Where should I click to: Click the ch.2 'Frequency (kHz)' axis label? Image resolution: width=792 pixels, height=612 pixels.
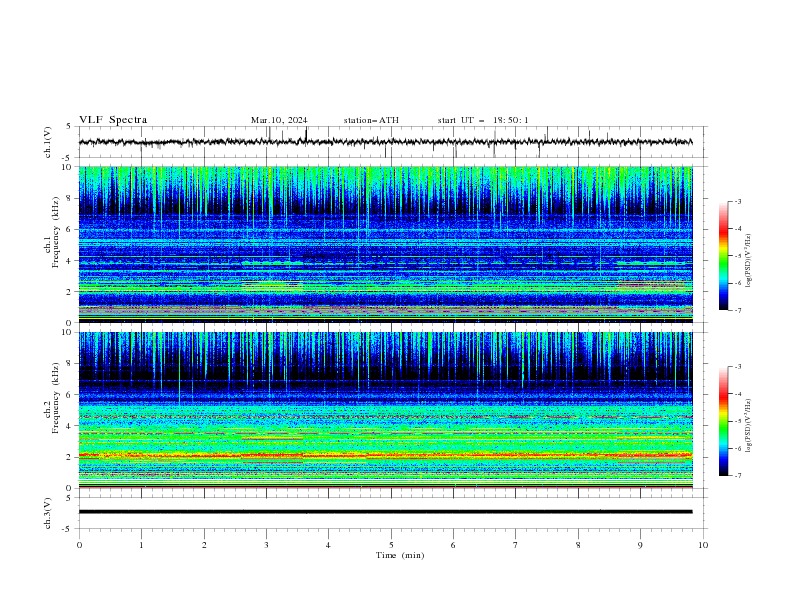pyautogui.click(x=55, y=398)
